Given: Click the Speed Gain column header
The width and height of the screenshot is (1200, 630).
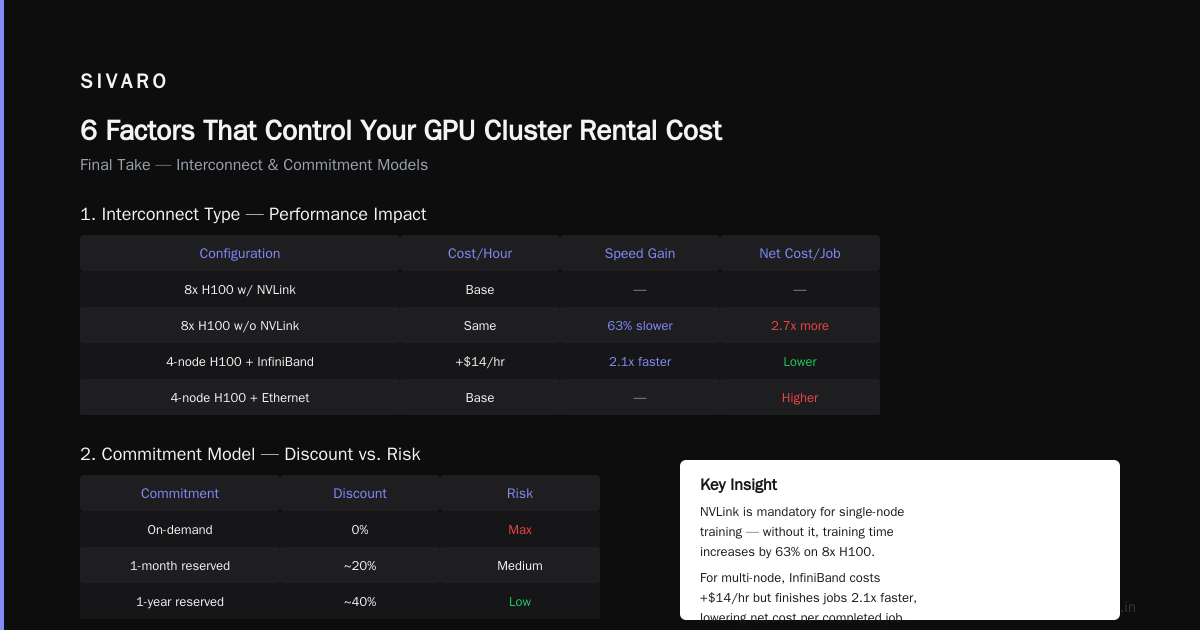Looking at the screenshot, I should click(640, 253).
